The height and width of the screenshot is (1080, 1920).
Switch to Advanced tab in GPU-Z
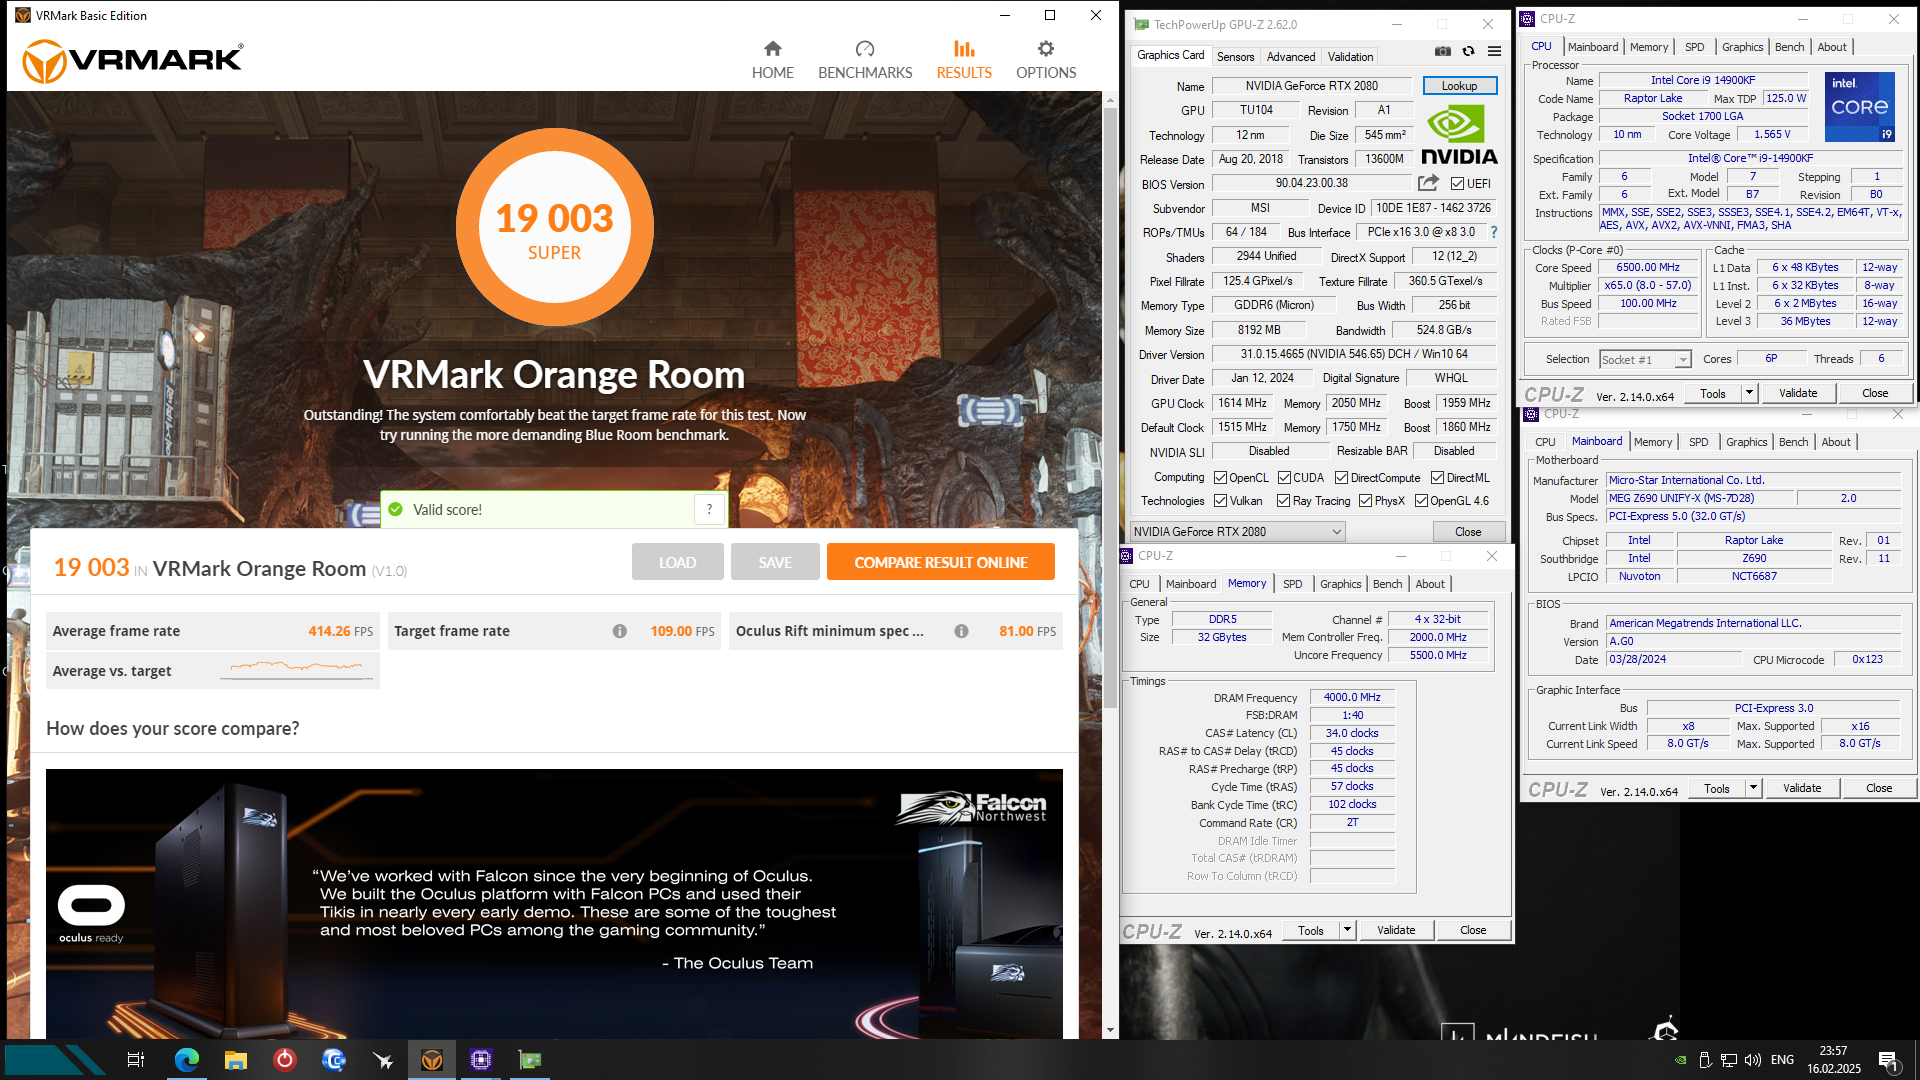pos(1291,57)
